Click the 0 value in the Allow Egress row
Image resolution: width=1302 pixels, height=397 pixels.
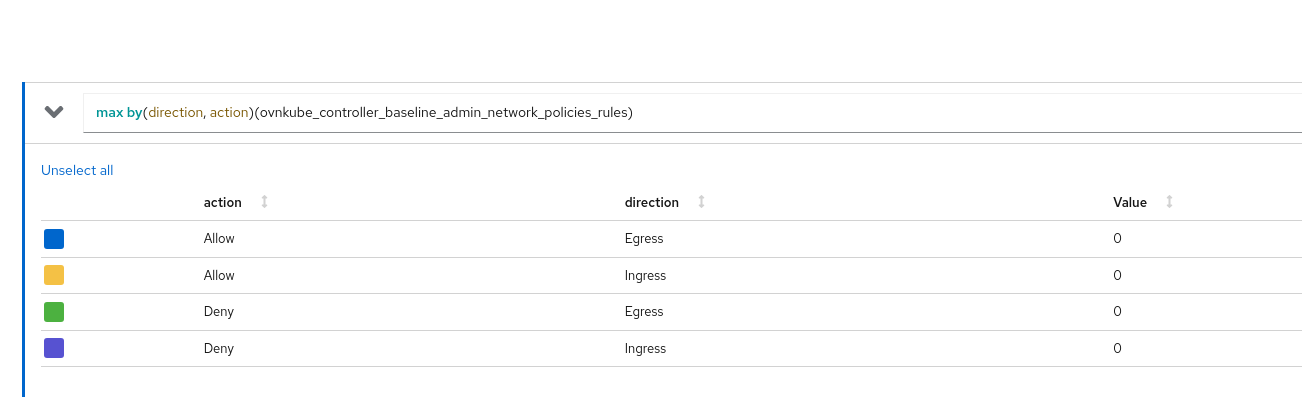[1117, 239]
